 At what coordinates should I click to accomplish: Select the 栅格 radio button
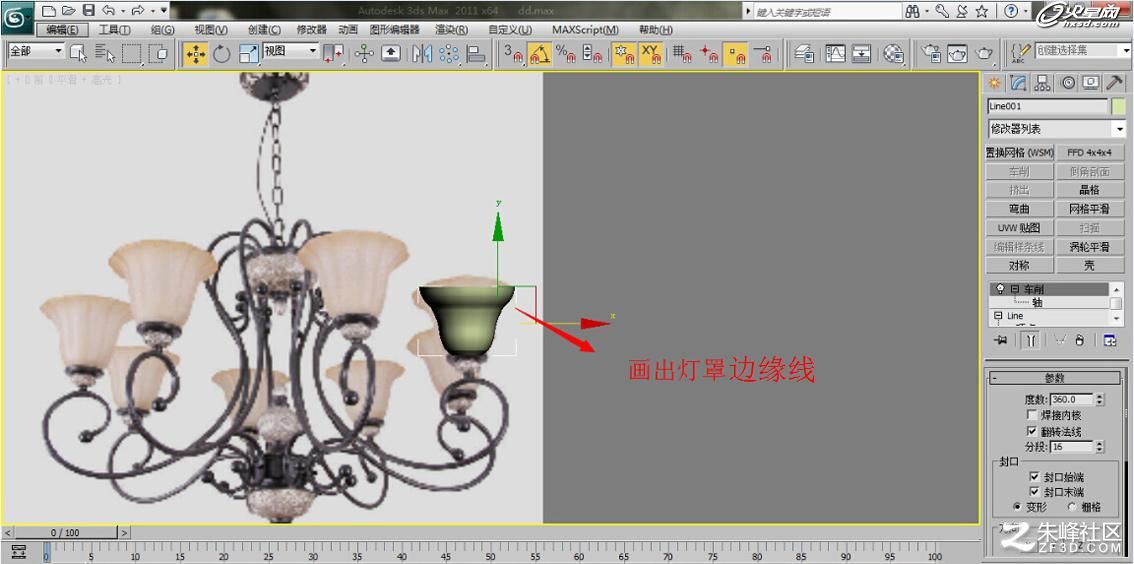coord(1072,508)
